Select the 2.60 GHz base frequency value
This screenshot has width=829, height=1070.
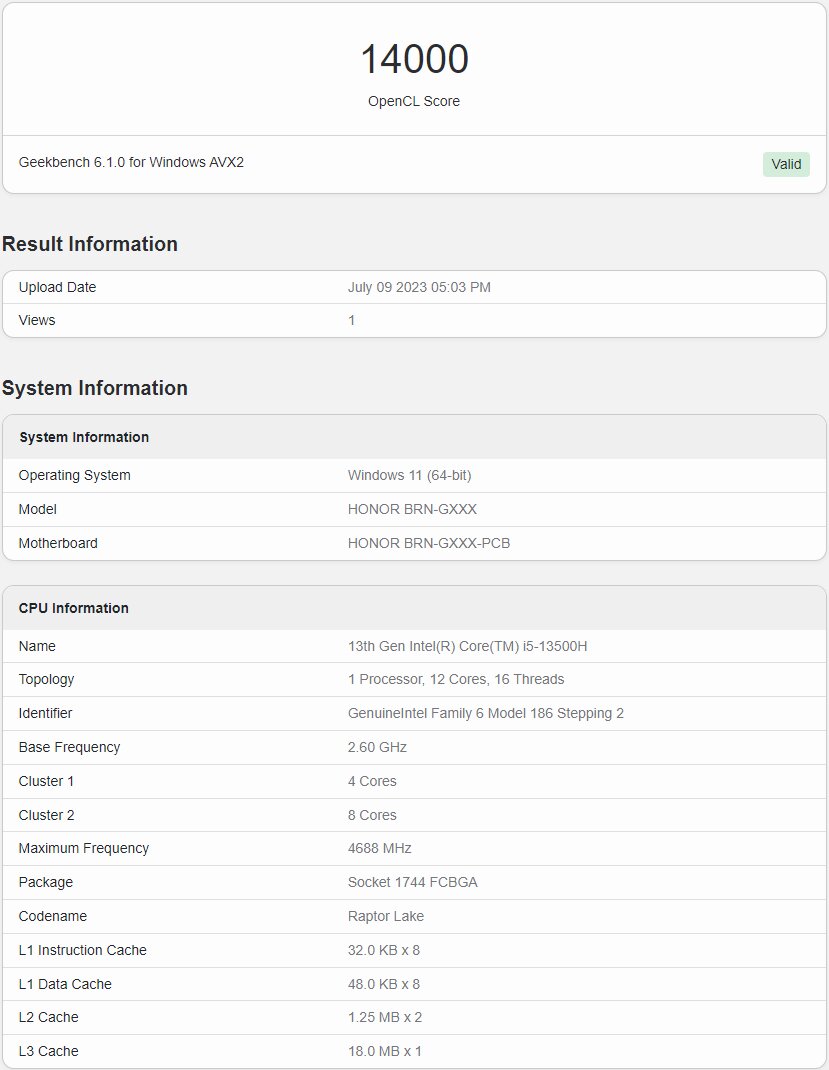377,747
